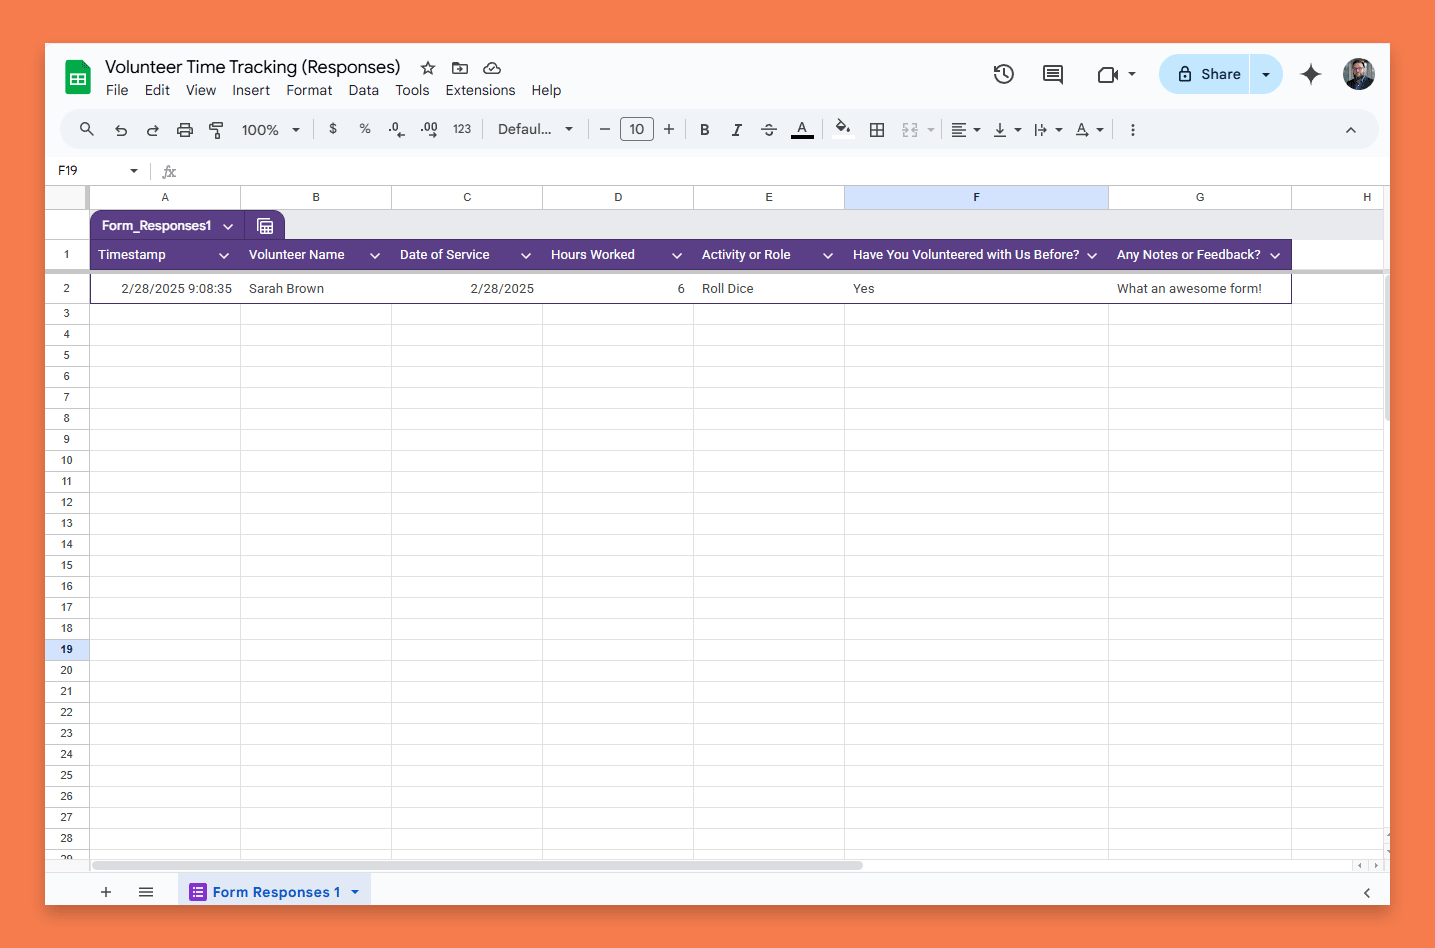
Task: Open the Extensions menu
Action: click(480, 90)
